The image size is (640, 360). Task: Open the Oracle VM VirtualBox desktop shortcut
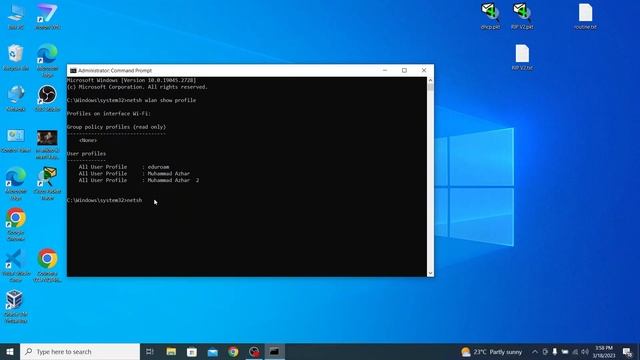pos(16,306)
